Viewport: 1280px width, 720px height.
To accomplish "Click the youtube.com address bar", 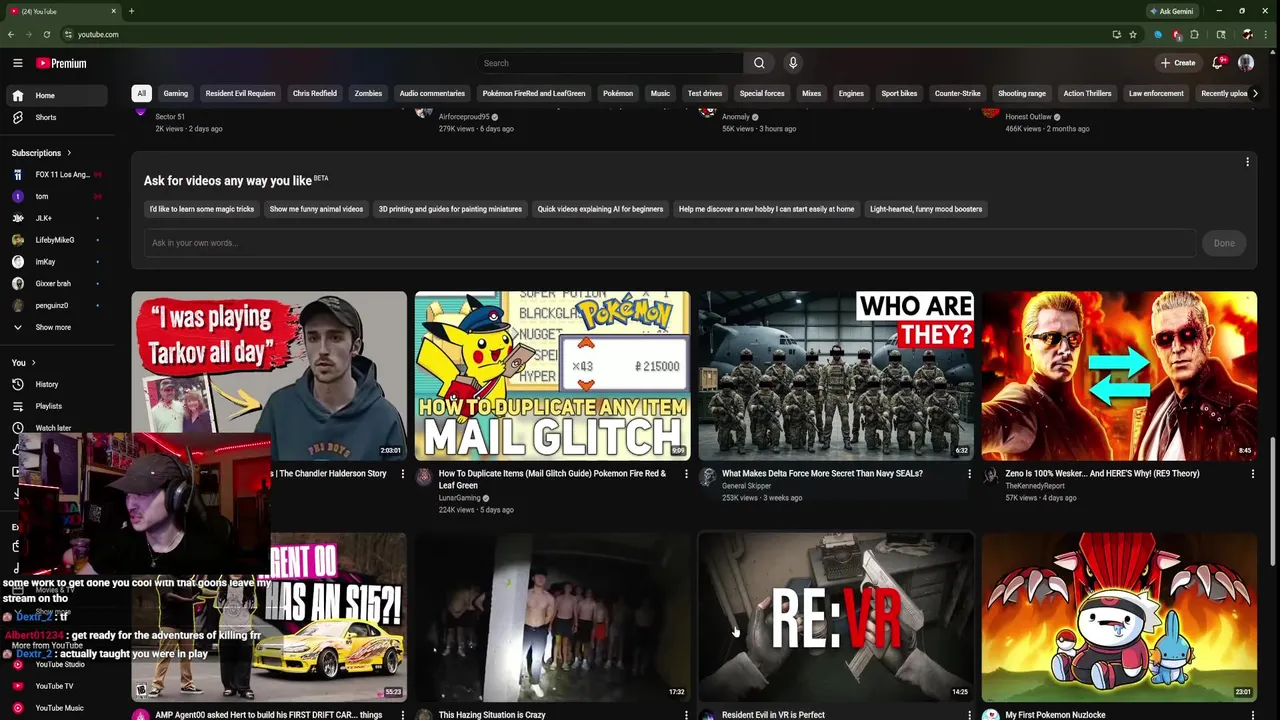I will tap(590, 34).
